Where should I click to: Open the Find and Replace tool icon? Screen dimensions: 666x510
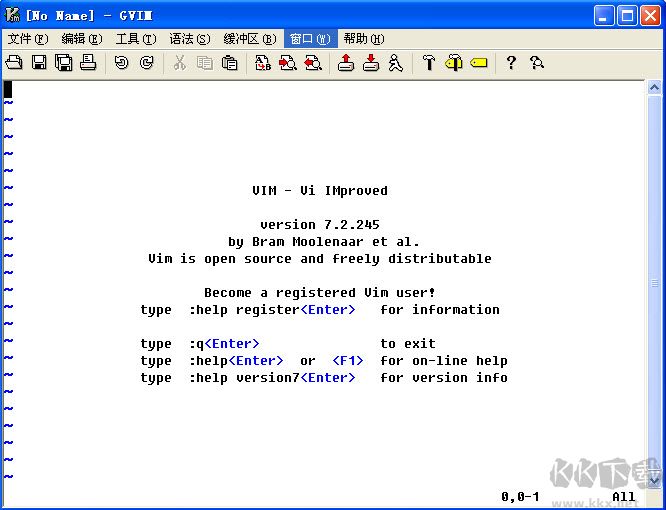click(x=263, y=63)
